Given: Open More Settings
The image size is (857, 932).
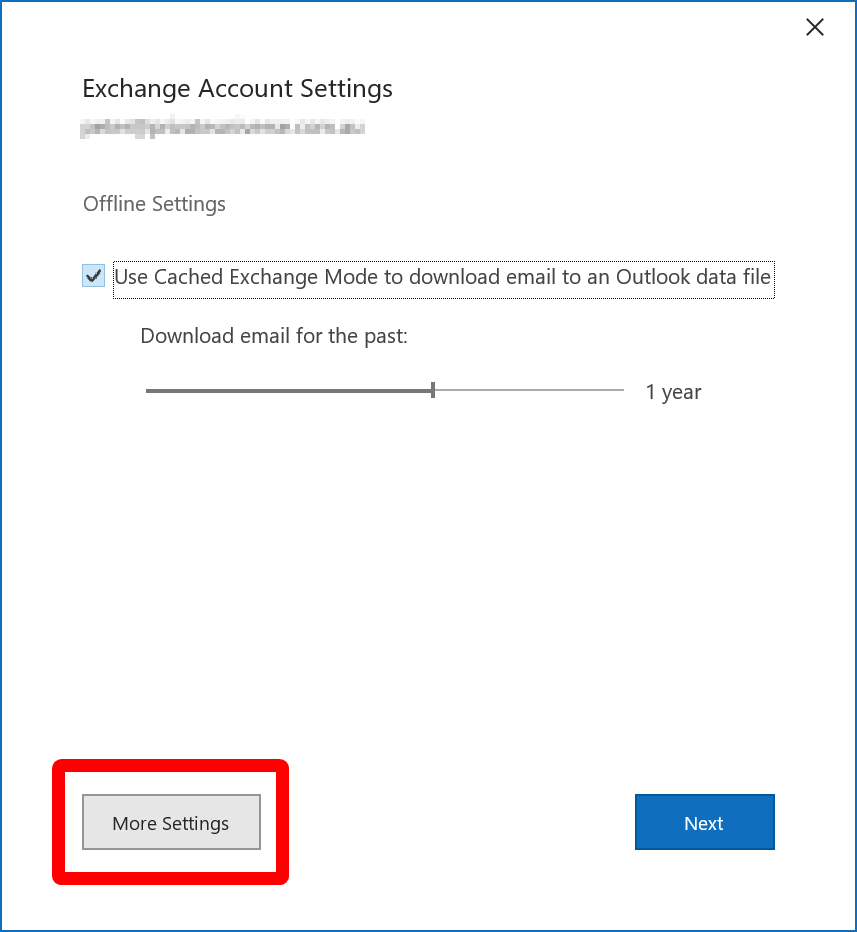Looking at the screenshot, I should [x=171, y=823].
